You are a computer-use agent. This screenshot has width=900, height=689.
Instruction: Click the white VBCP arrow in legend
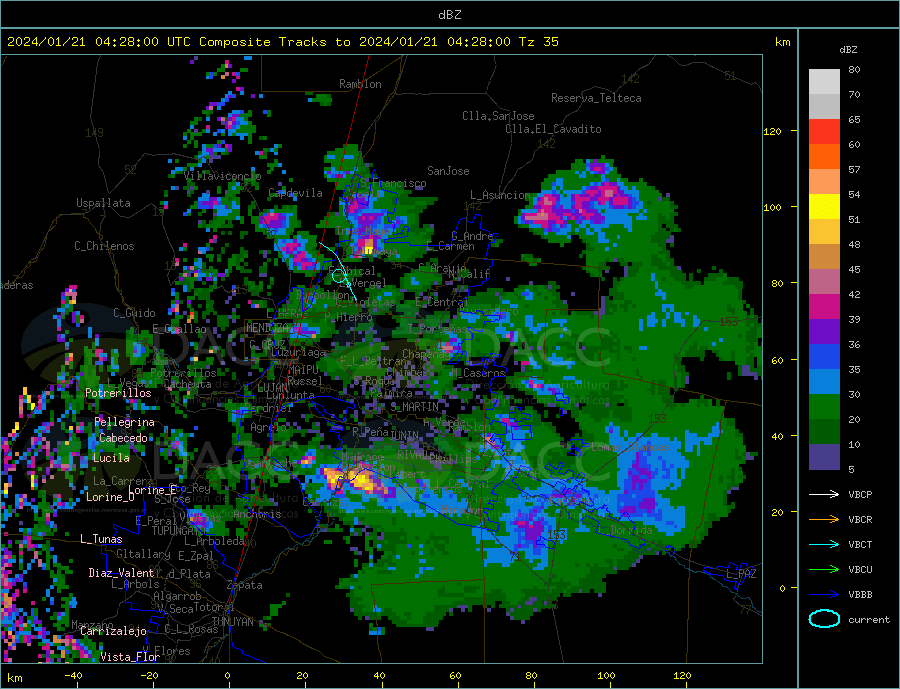point(824,494)
